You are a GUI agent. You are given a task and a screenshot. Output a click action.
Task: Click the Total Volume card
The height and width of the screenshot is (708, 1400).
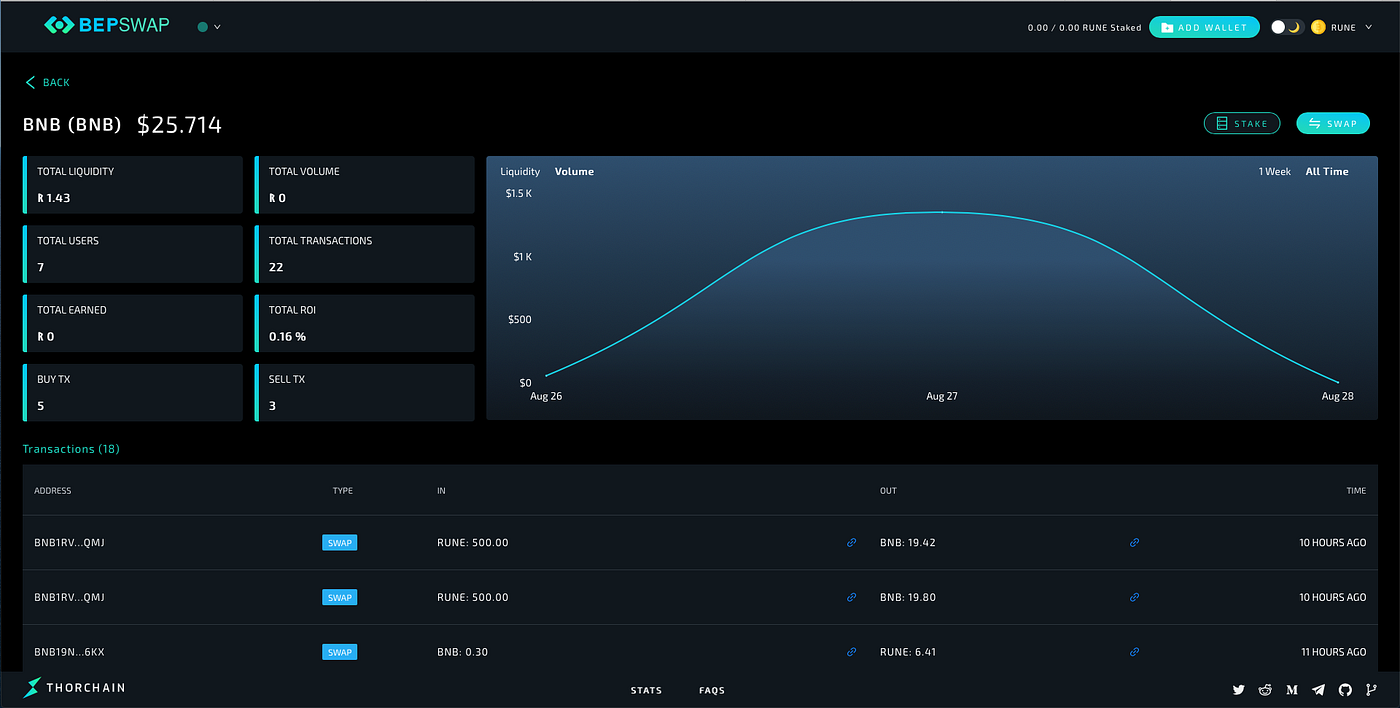click(365, 185)
